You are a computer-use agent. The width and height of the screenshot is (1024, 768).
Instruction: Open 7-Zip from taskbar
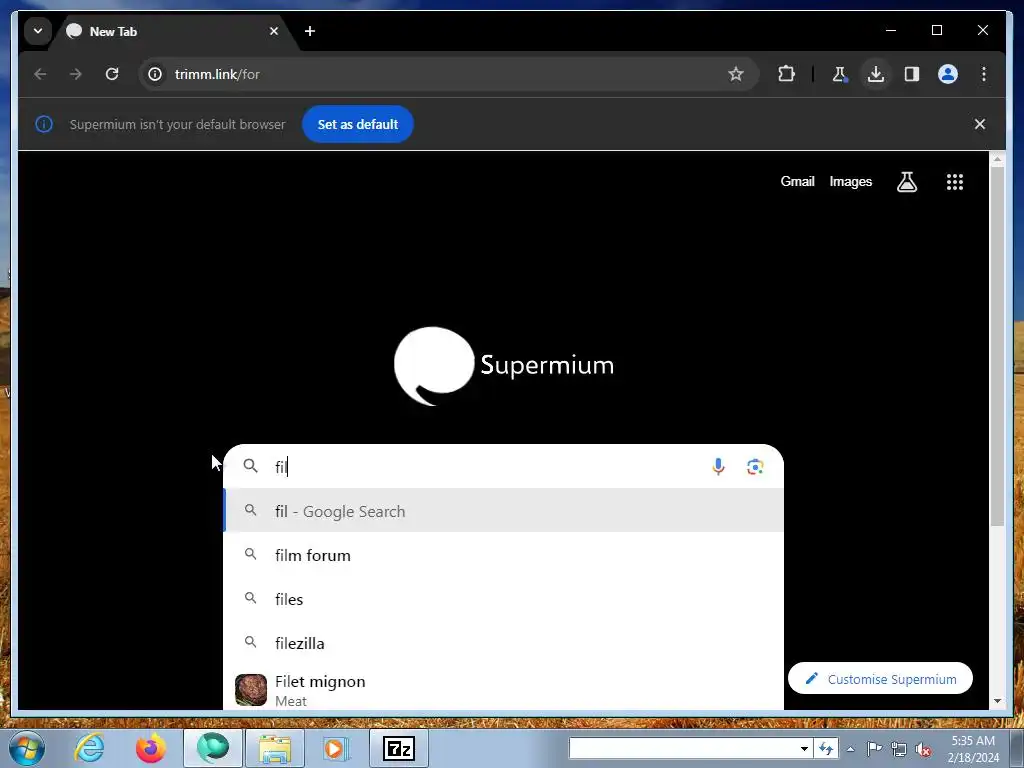pyautogui.click(x=398, y=748)
